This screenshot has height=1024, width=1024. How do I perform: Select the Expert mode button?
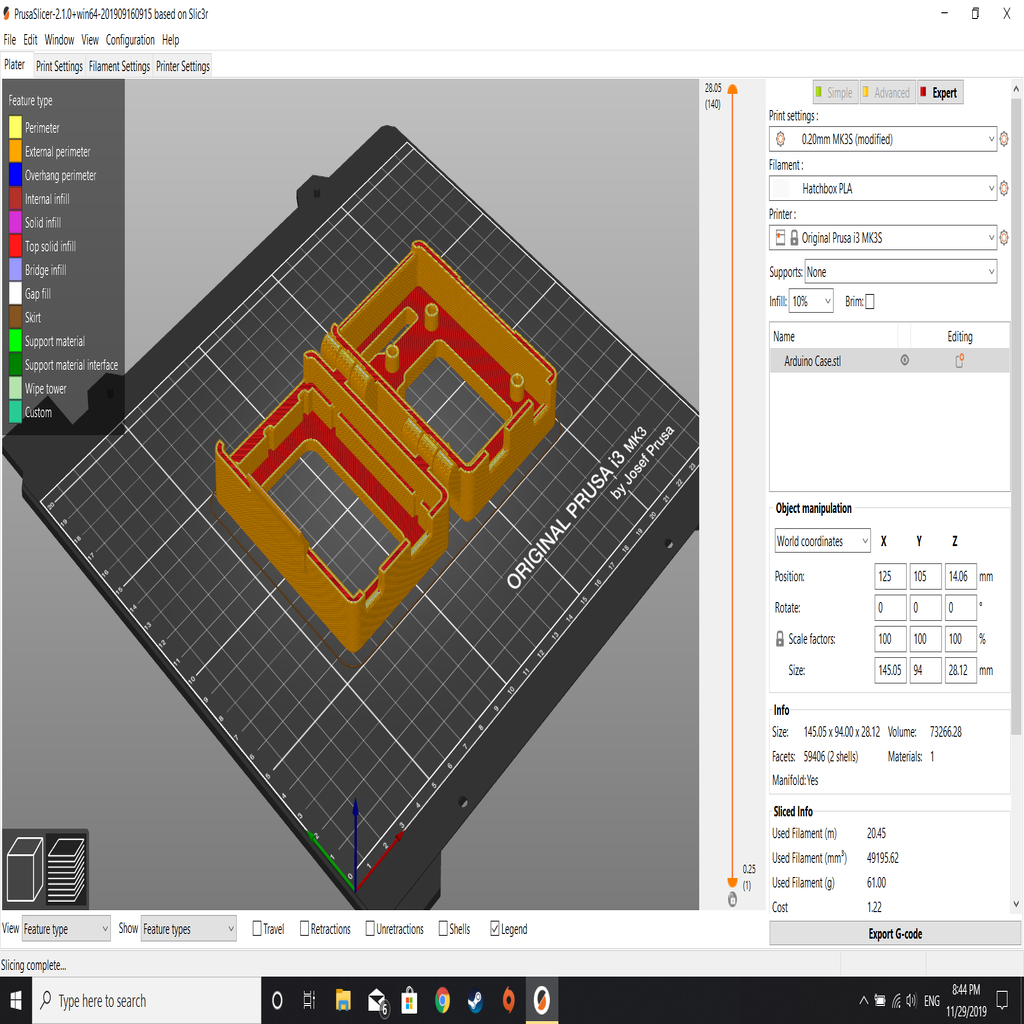(x=939, y=92)
